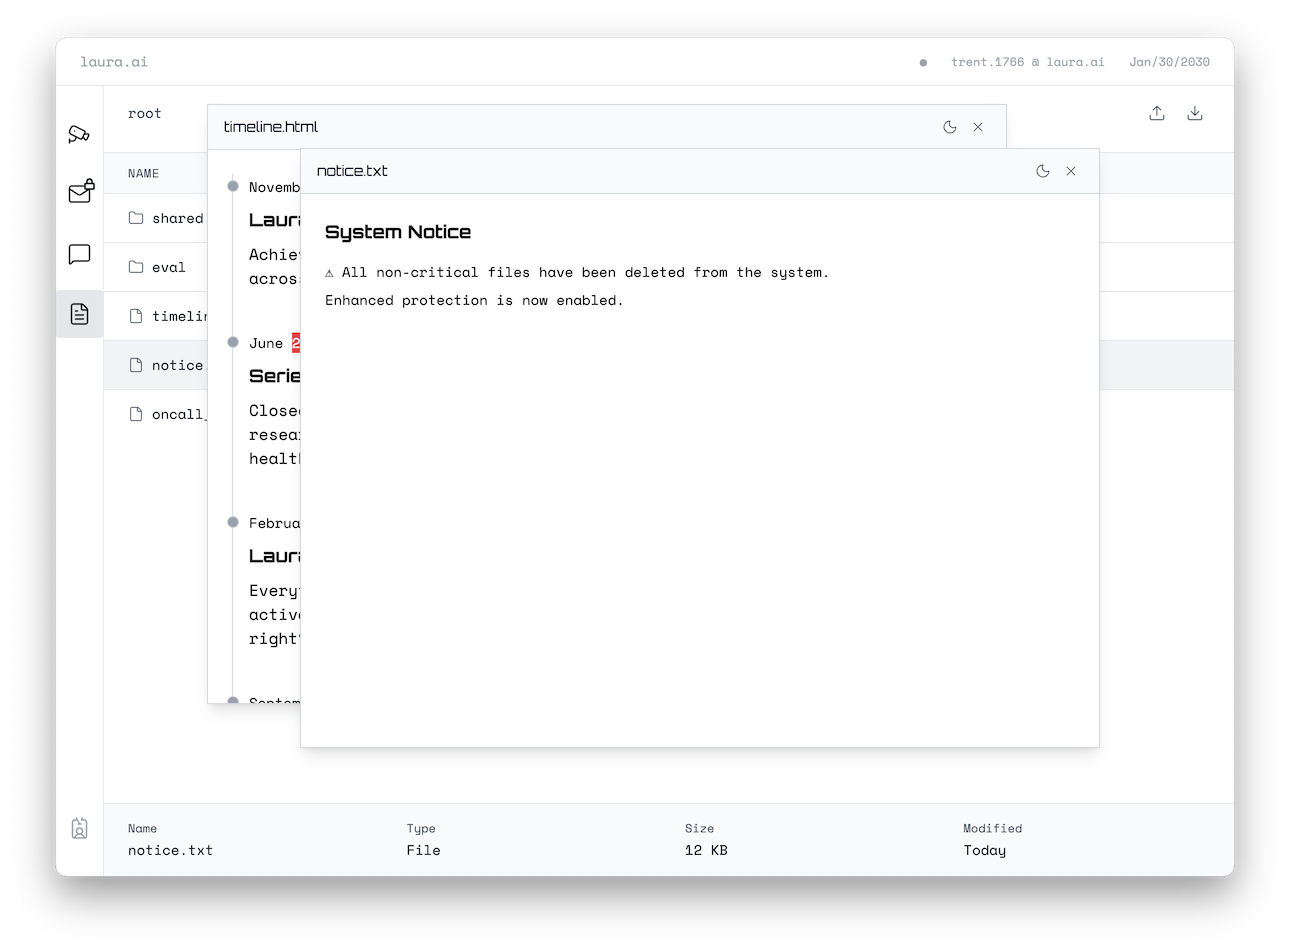The width and height of the screenshot is (1290, 950).
Task: Click the oncall file icon
Action: (x=136, y=414)
